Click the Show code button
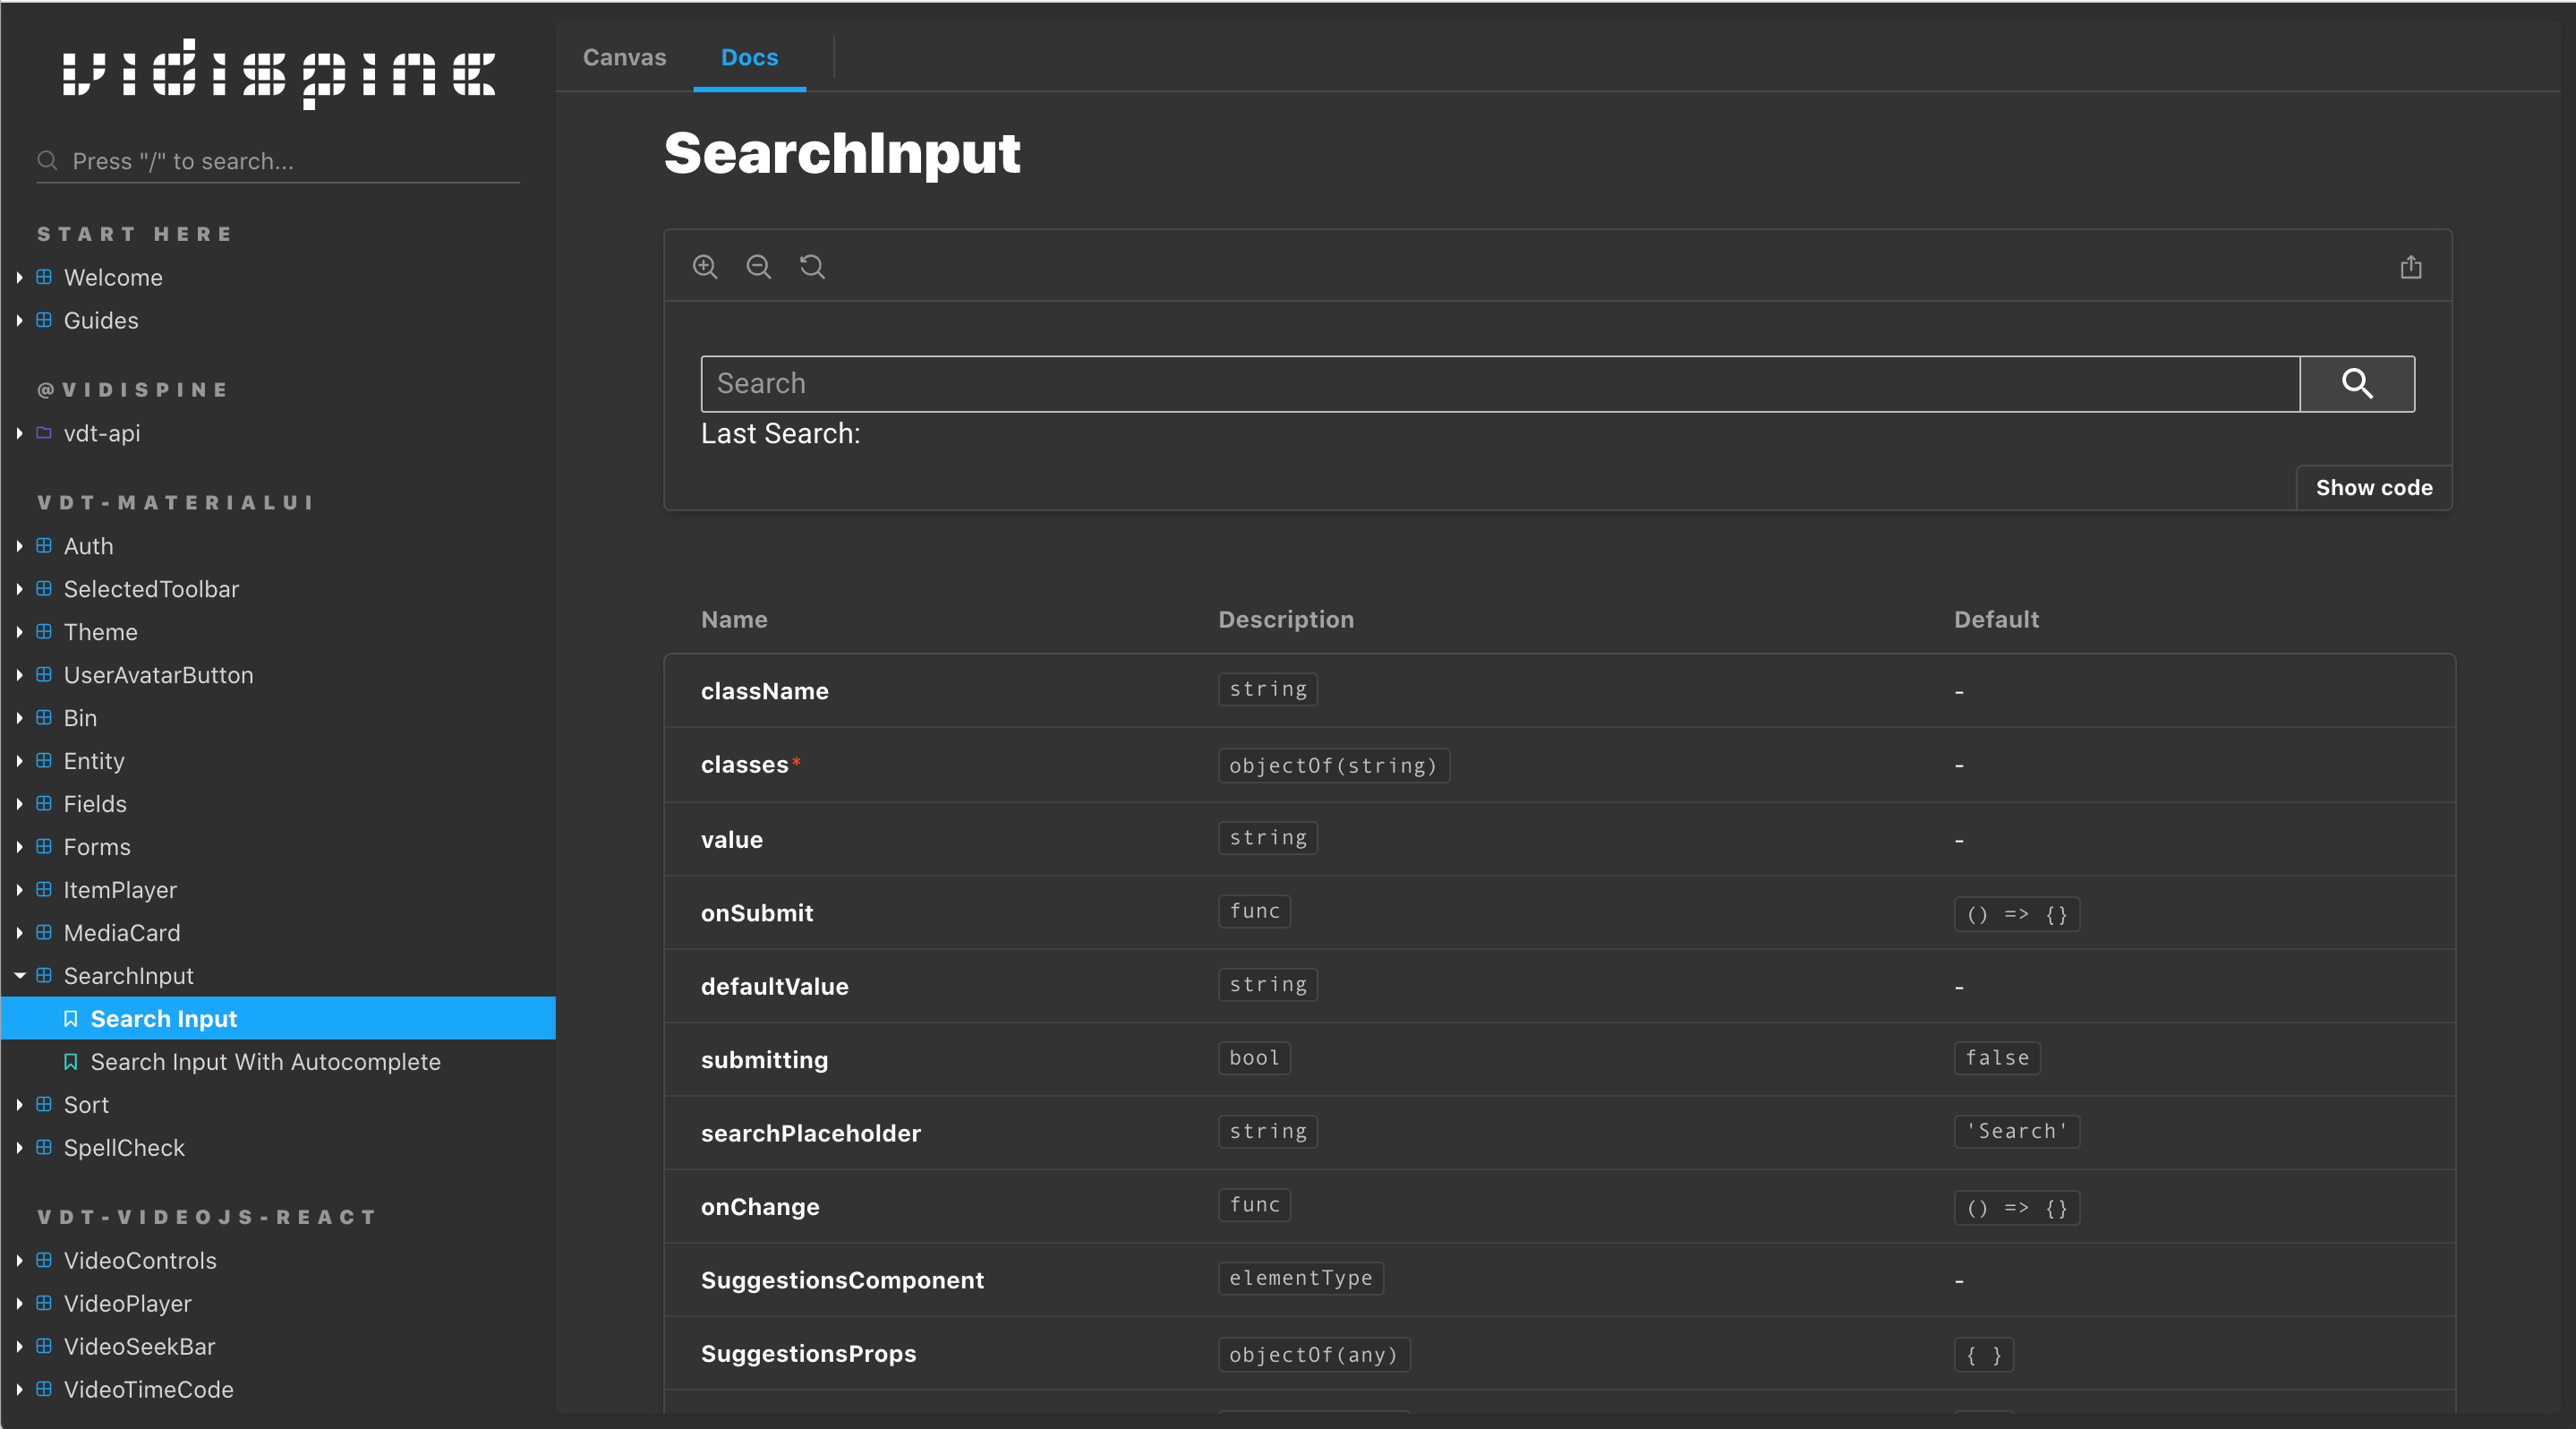Image resolution: width=2576 pixels, height=1429 pixels. [2373, 487]
